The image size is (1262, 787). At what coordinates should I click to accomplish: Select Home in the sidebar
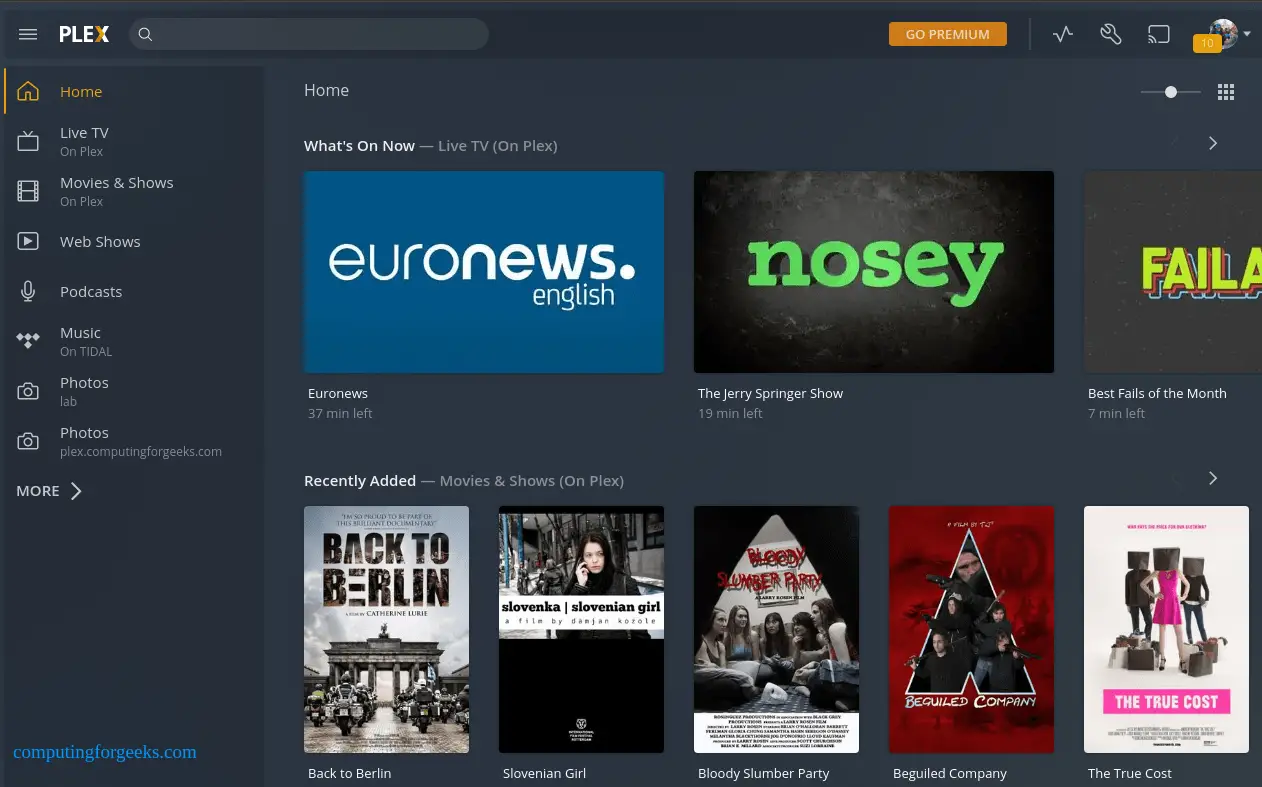click(81, 91)
